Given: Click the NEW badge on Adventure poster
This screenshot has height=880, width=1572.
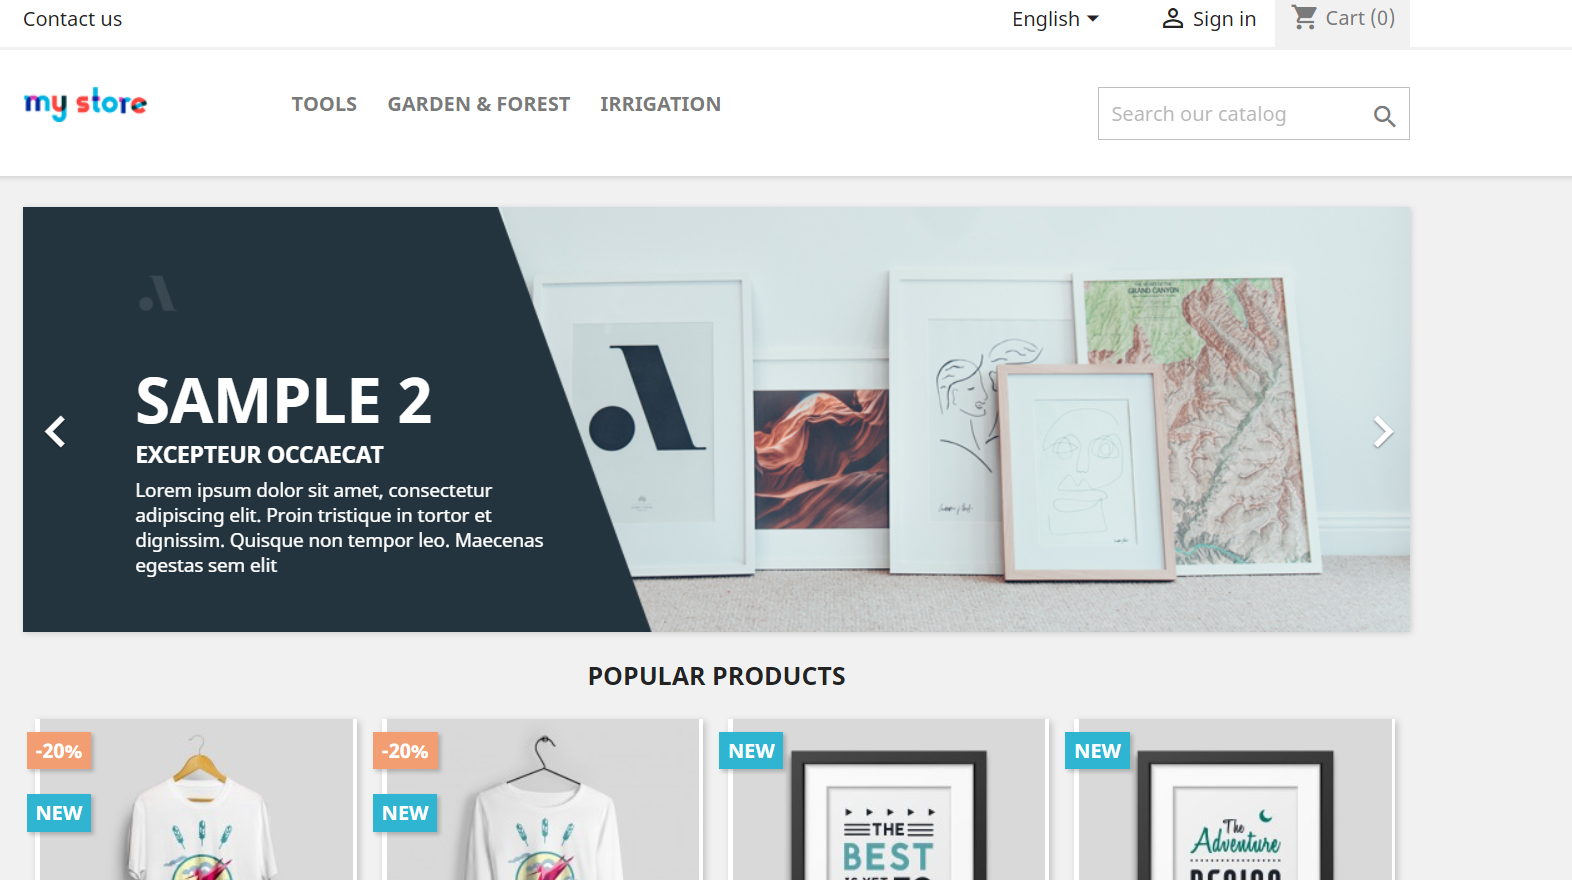Looking at the screenshot, I should pos(1098,751).
